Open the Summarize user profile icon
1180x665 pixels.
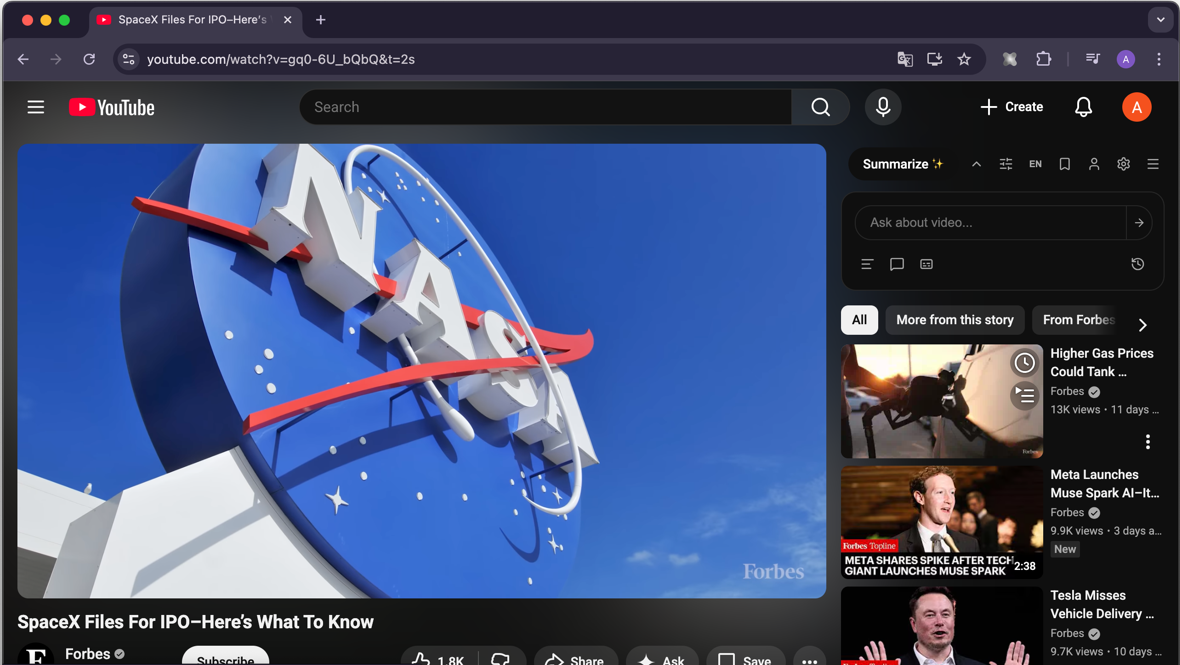[x=1093, y=164]
